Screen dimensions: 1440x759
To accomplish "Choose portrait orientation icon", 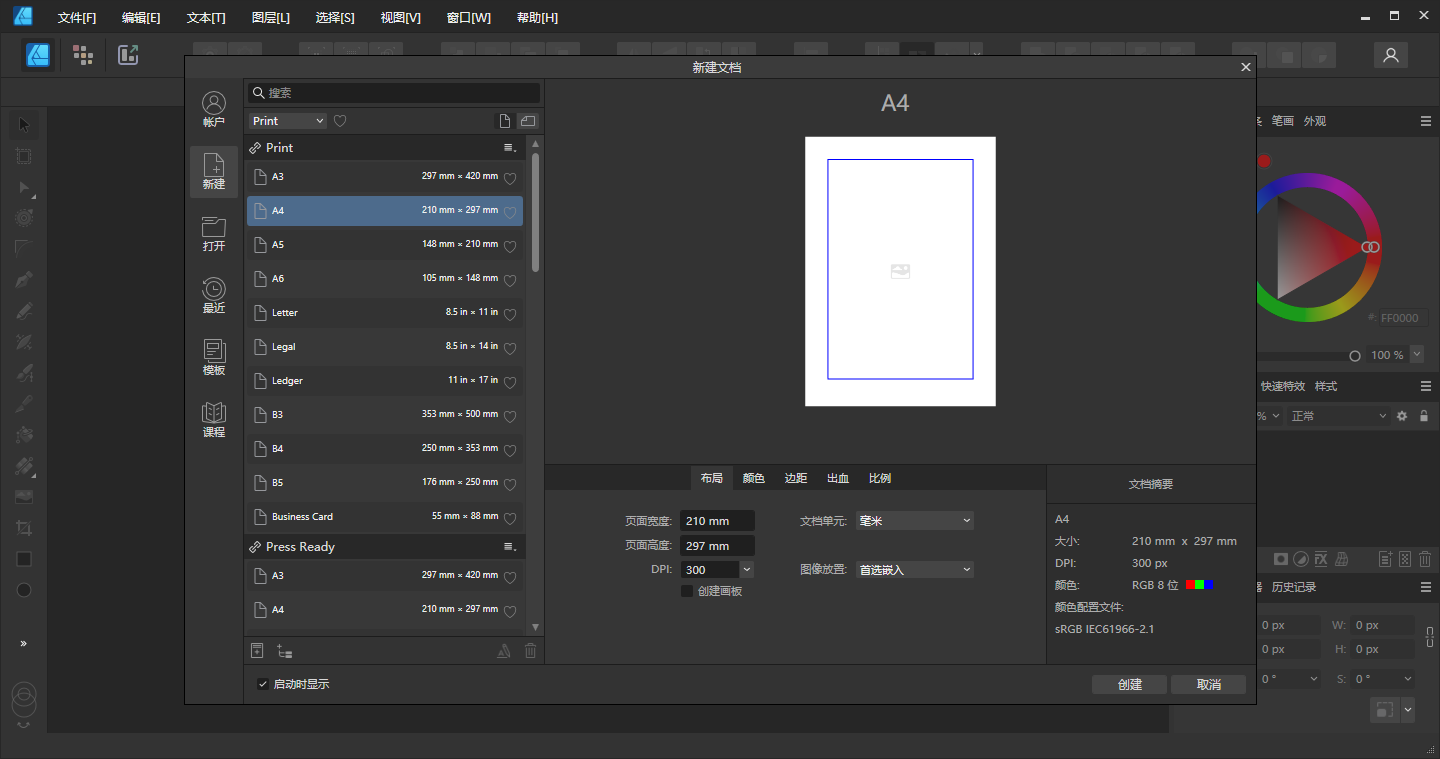I will coord(506,121).
